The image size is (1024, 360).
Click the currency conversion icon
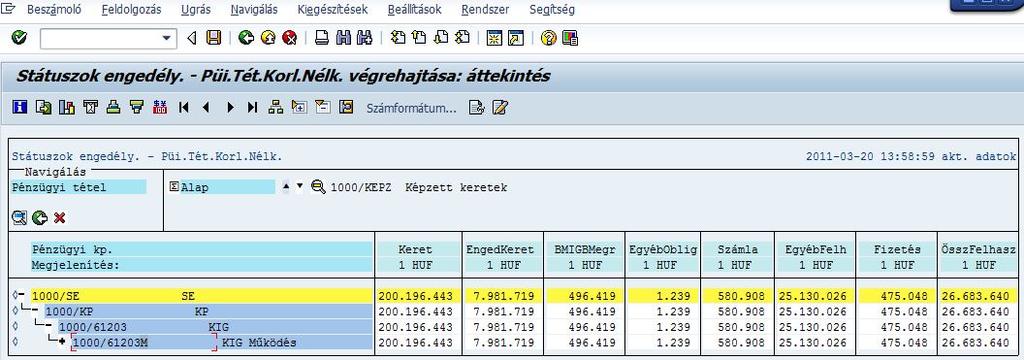point(159,107)
